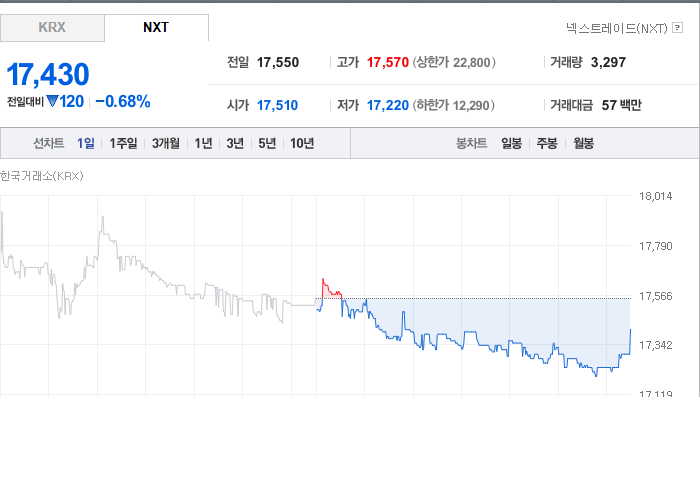Click the opening price 17,510
This screenshot has height=490, width=700.
[277, 105]
